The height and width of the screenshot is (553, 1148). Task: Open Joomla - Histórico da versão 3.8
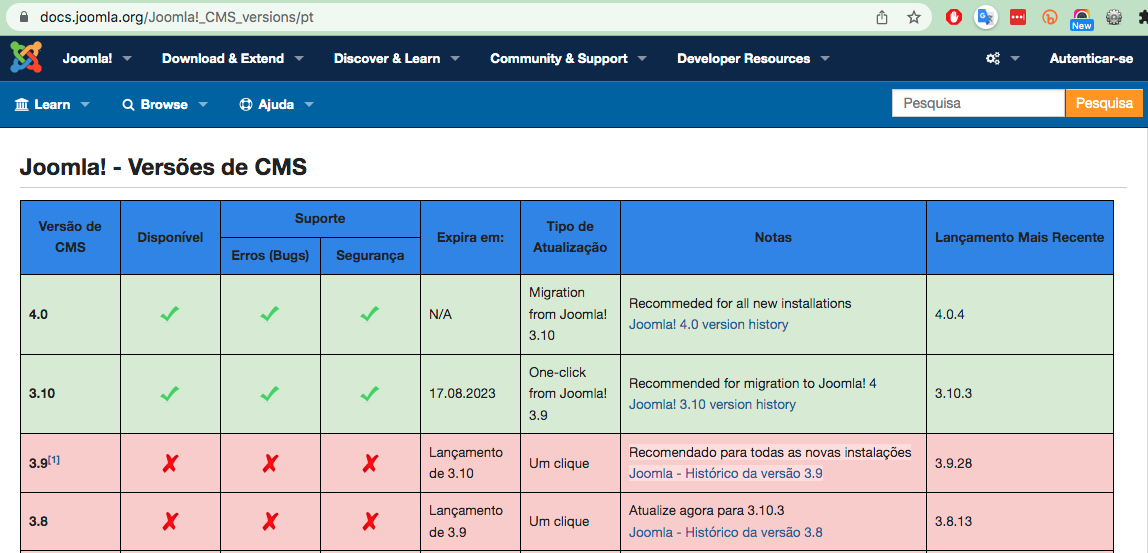click(726, 532)
